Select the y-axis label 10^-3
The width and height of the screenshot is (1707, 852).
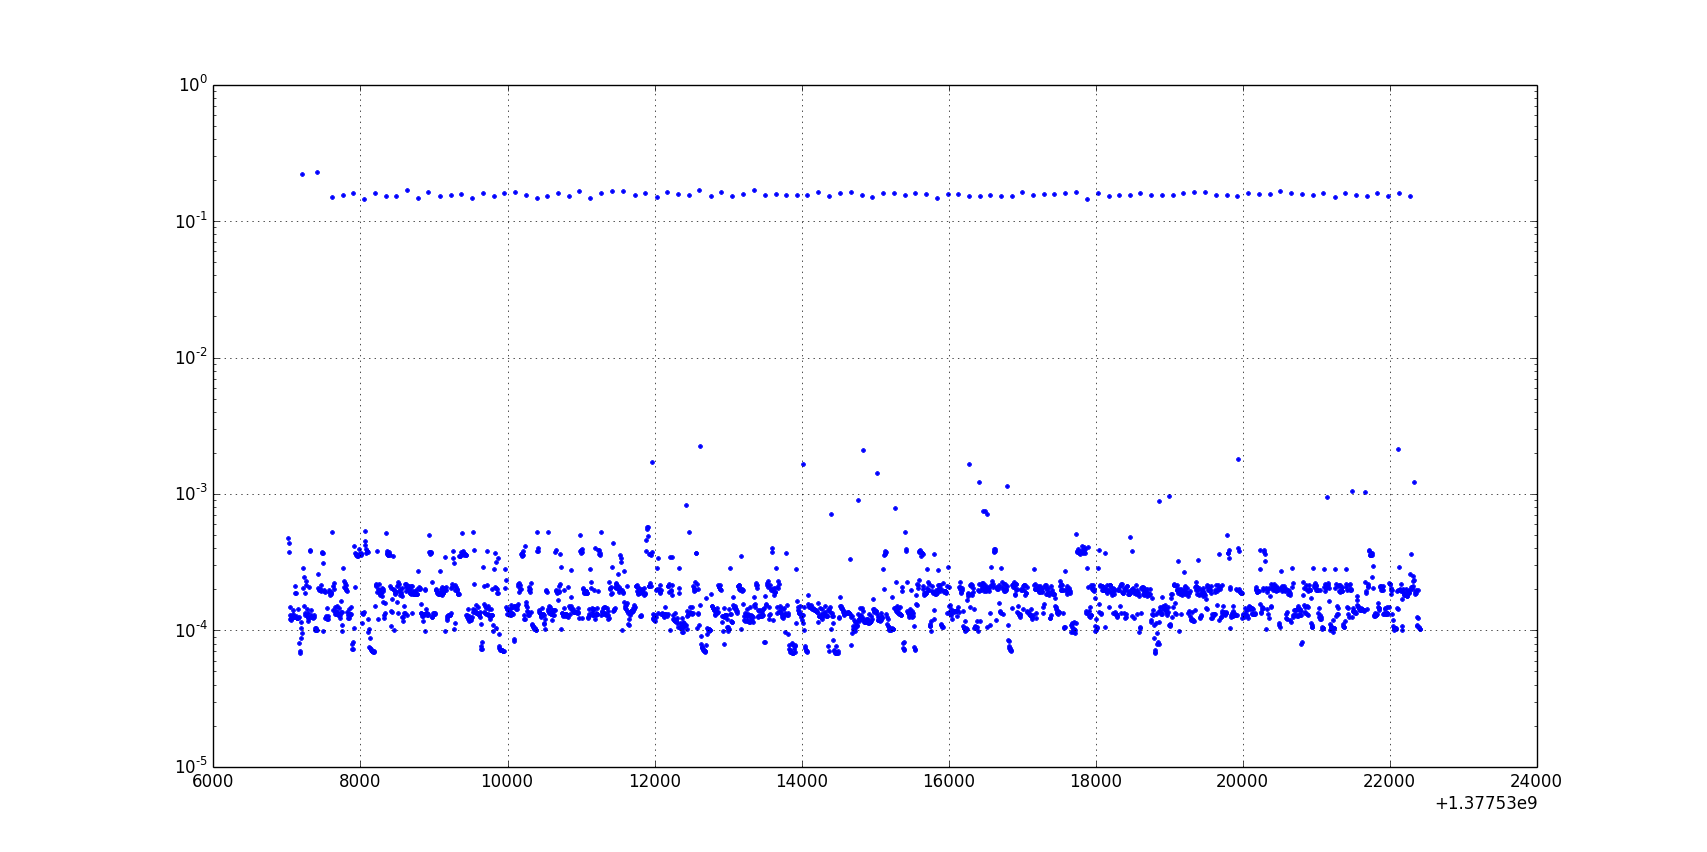[190, 493]
